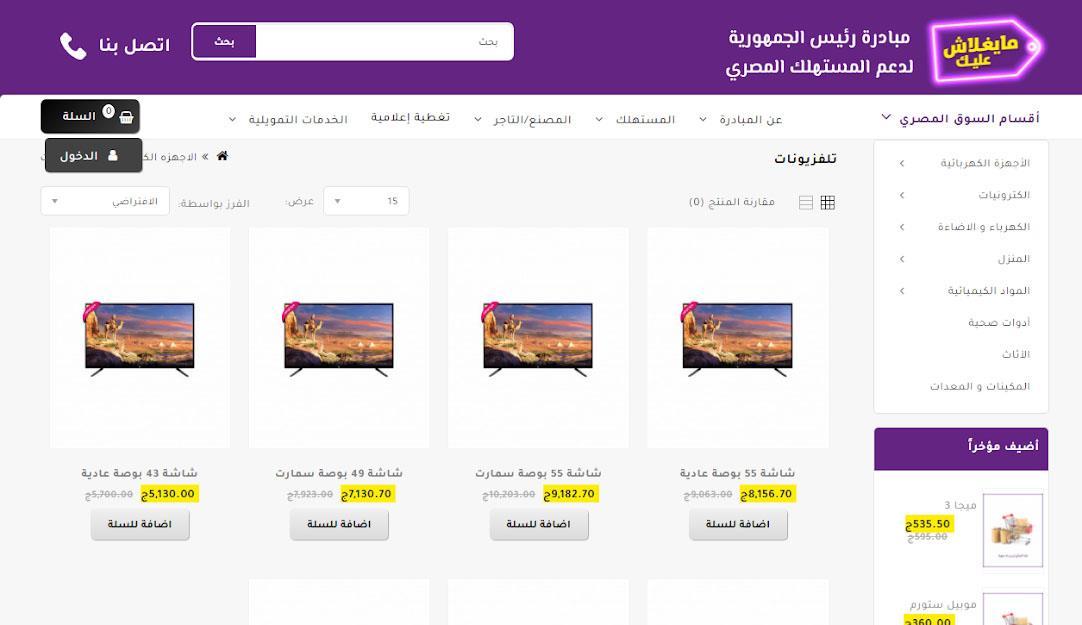Switch to grid view layout
1082x625 pixels.
point(827,202)
